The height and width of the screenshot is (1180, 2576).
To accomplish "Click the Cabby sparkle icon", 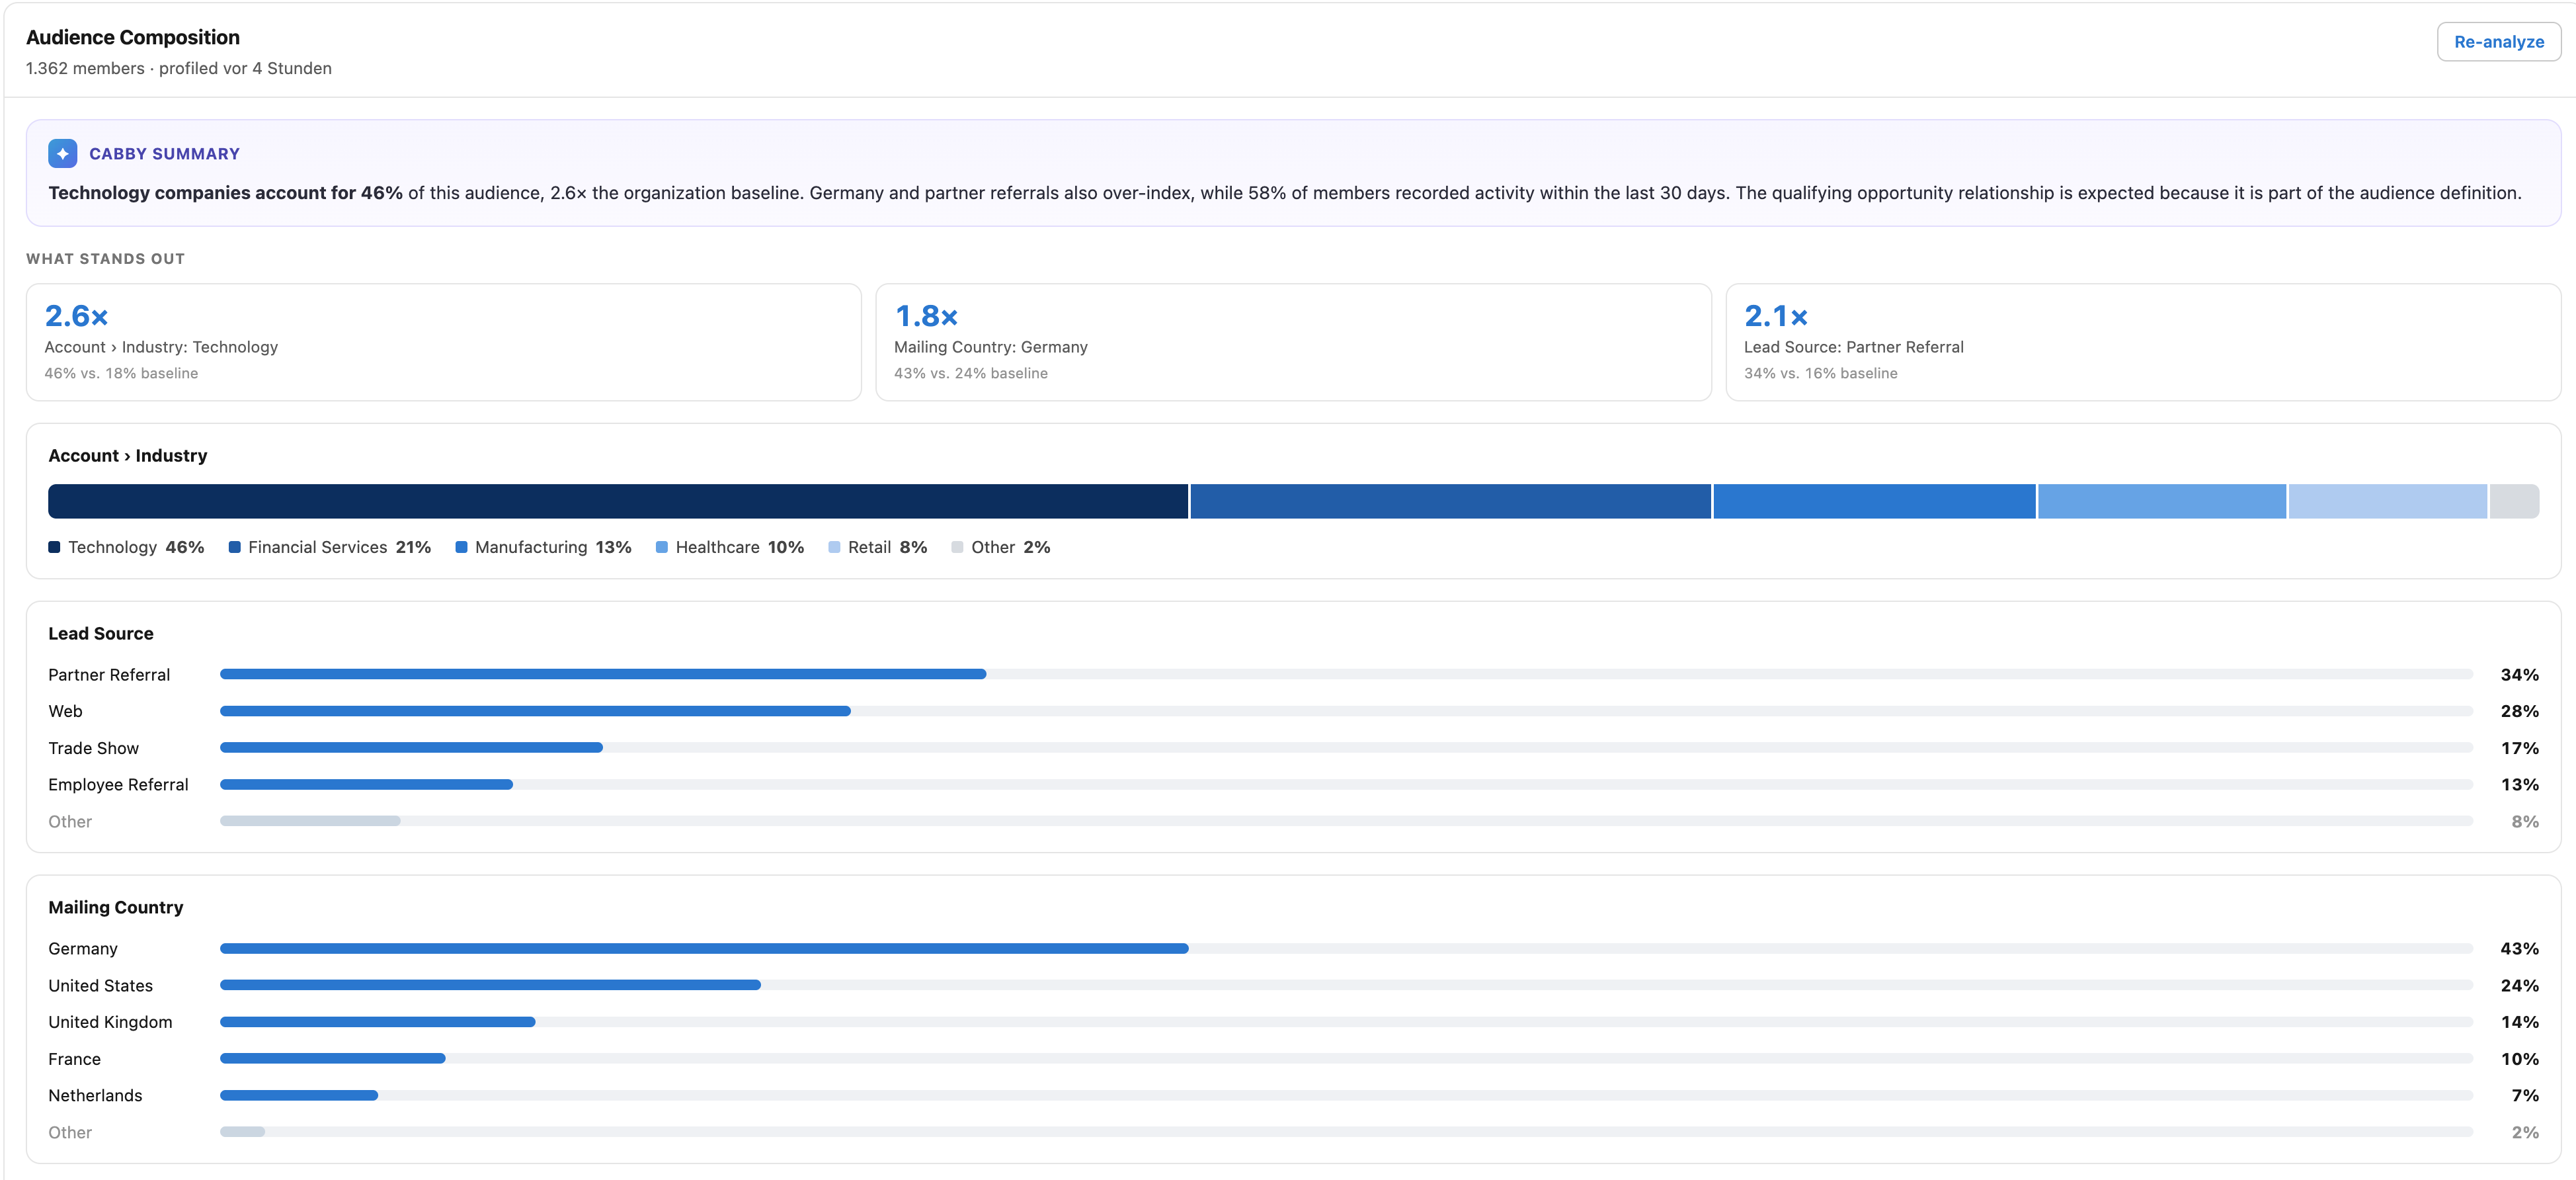I will pos(63,154).
